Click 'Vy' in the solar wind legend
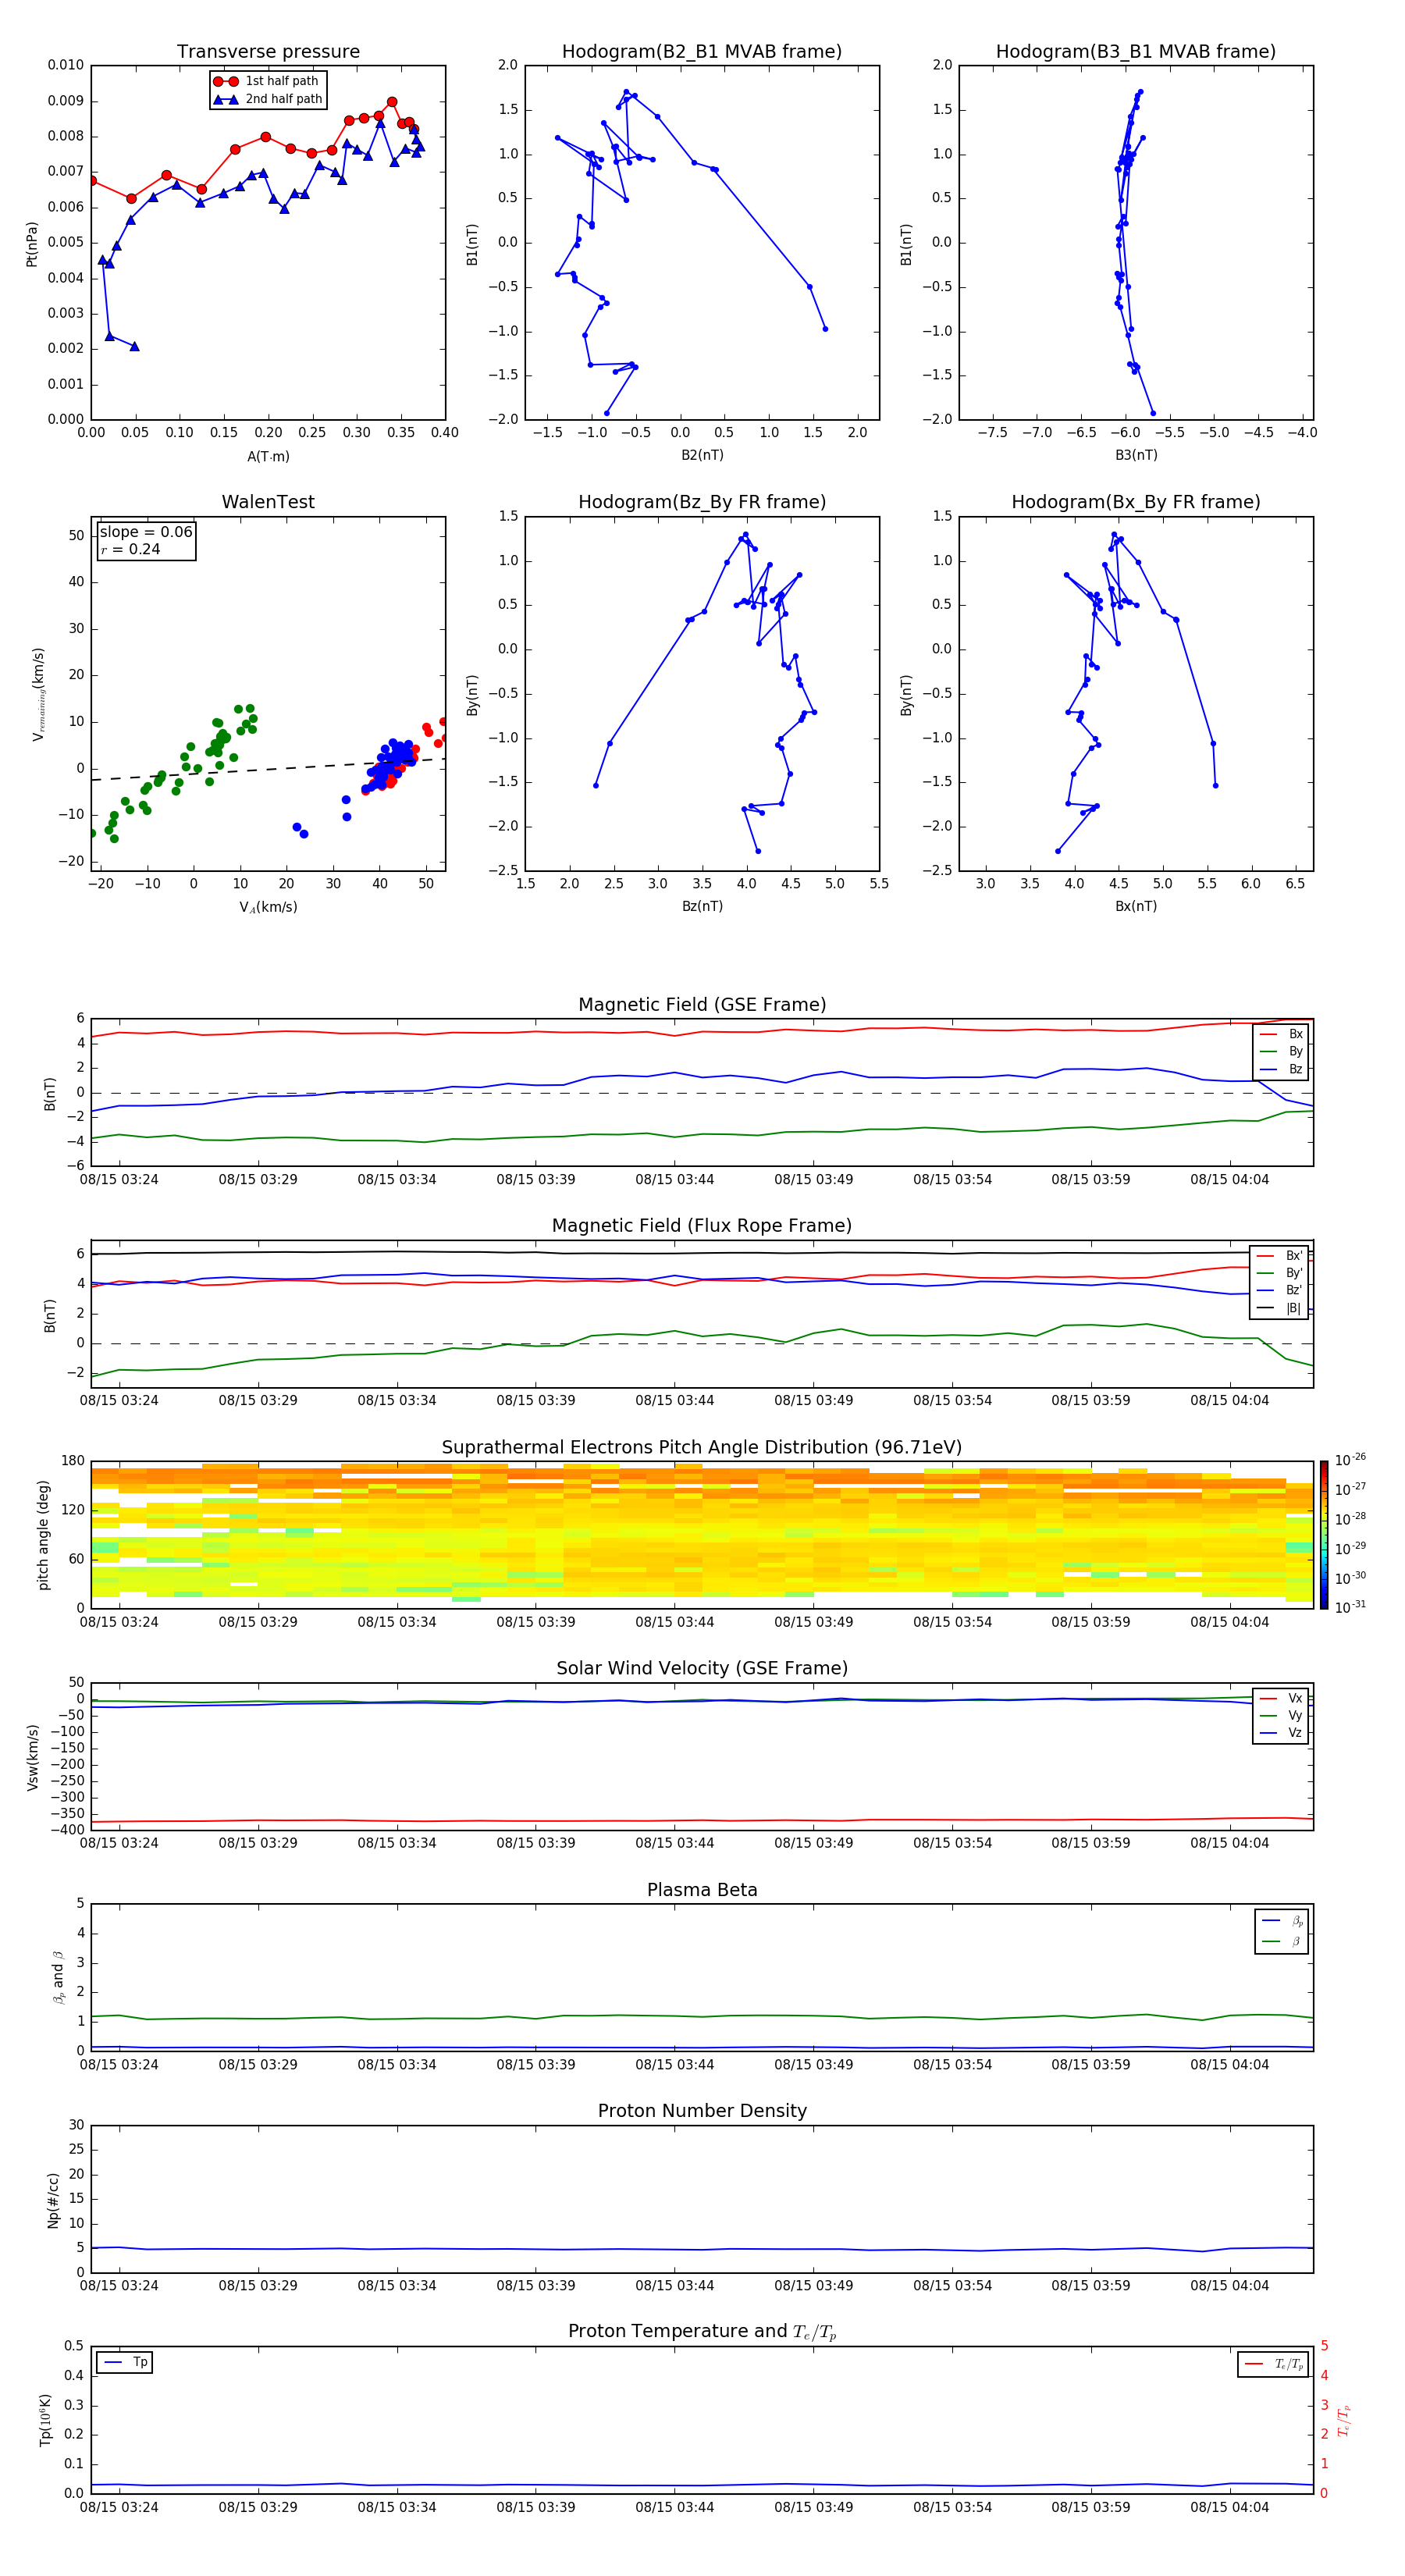The height and width of the screenshot is (2576, 1405). pos(1295,1715)
